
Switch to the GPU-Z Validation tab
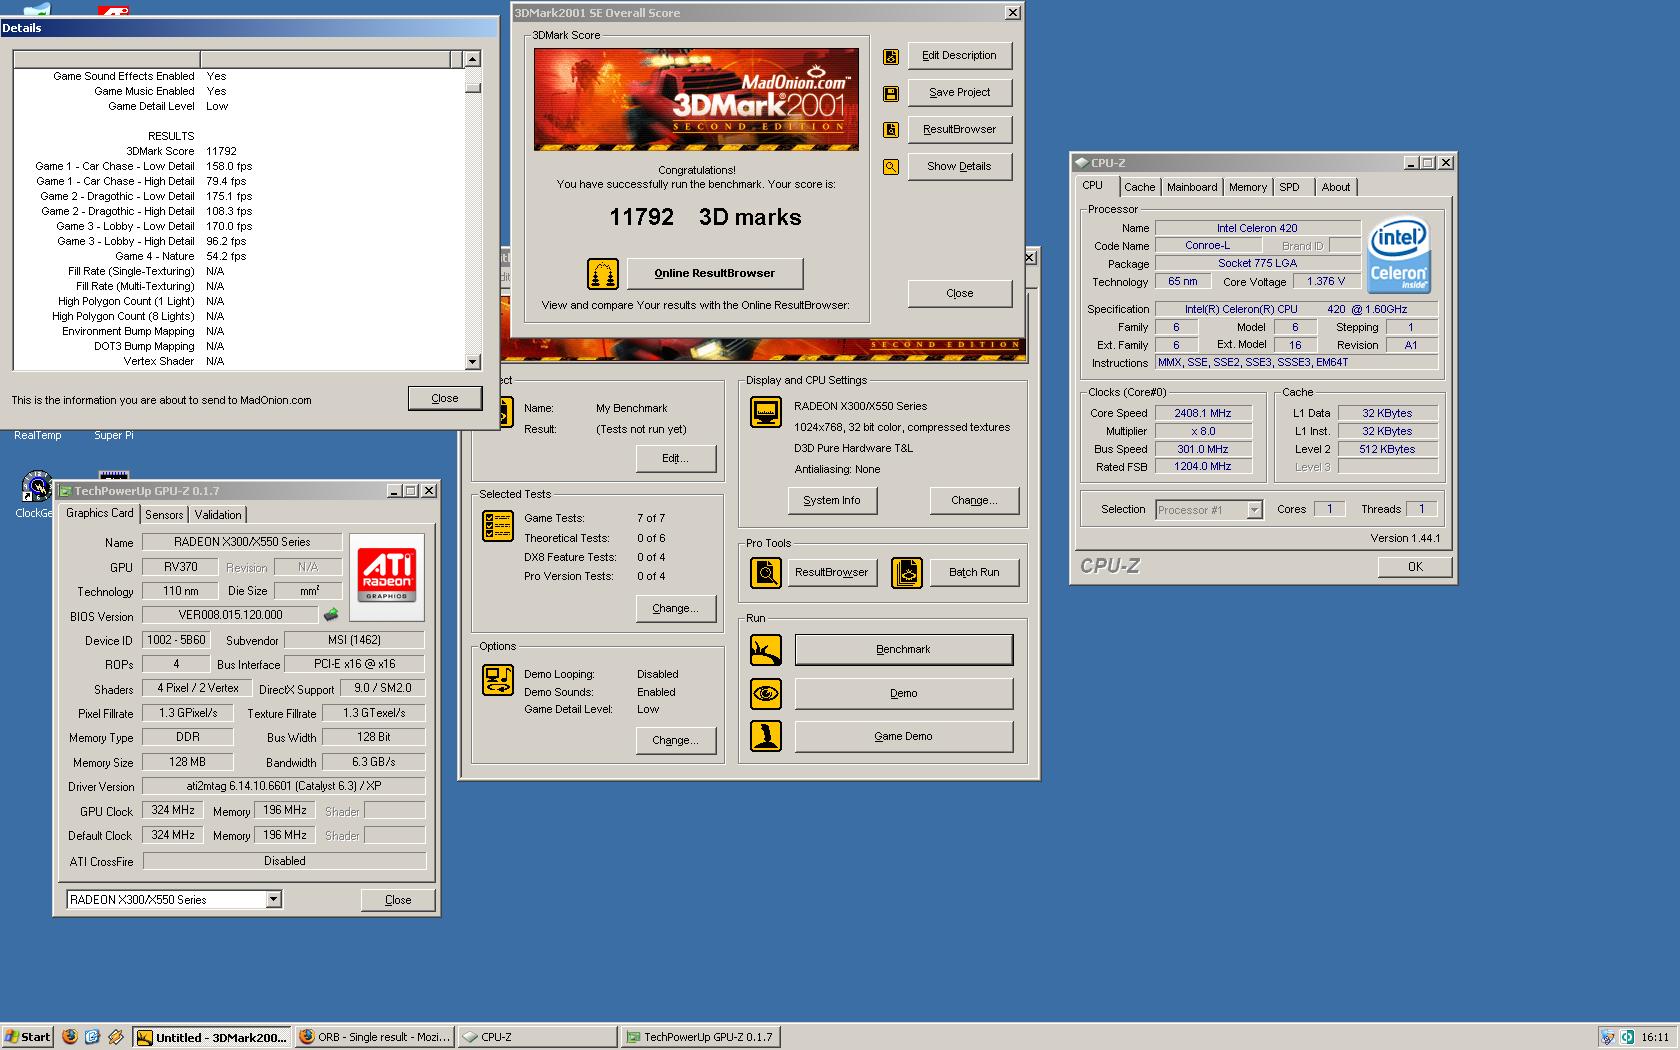[x=218, y=515]
